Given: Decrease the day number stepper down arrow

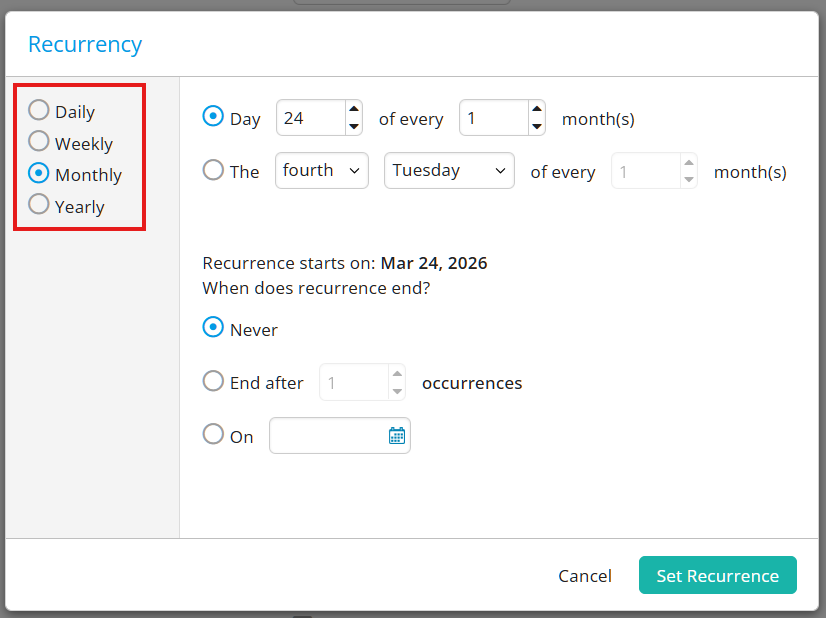Looking at the screenshot, I should click(353, 127).
